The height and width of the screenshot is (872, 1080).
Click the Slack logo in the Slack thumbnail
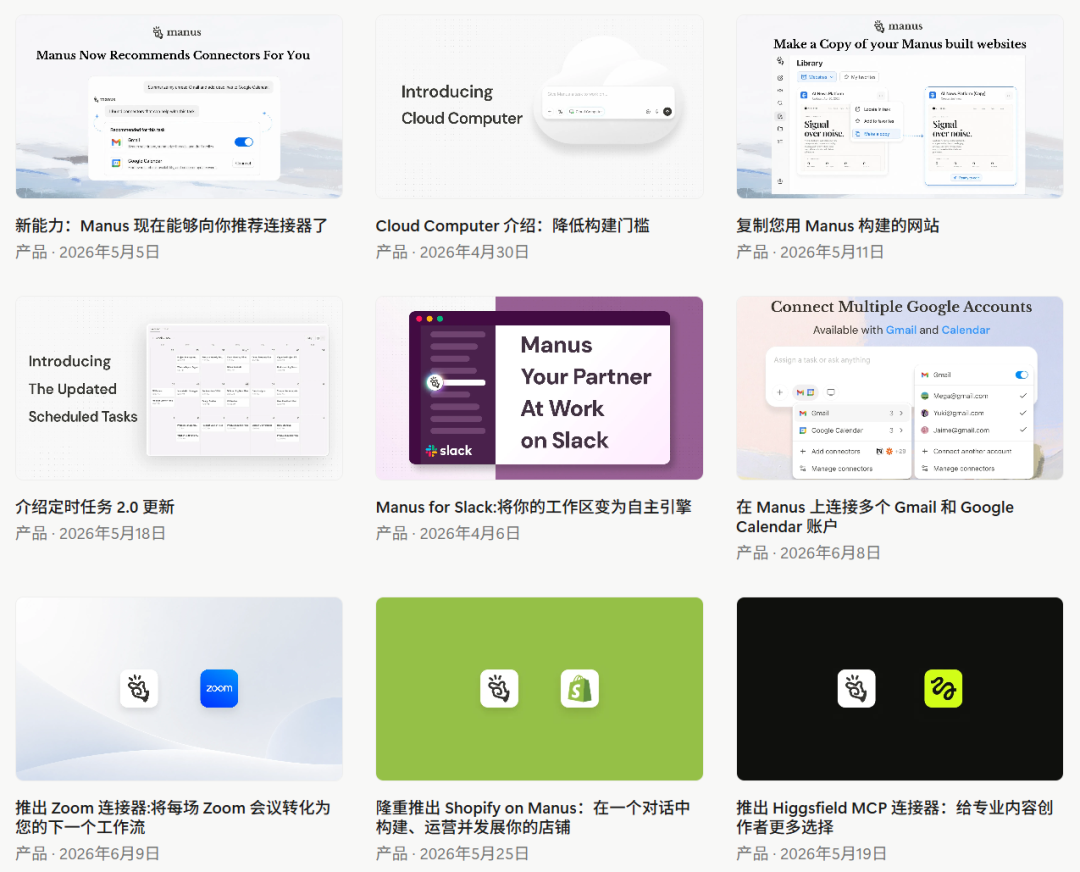[x=448, y=450]
